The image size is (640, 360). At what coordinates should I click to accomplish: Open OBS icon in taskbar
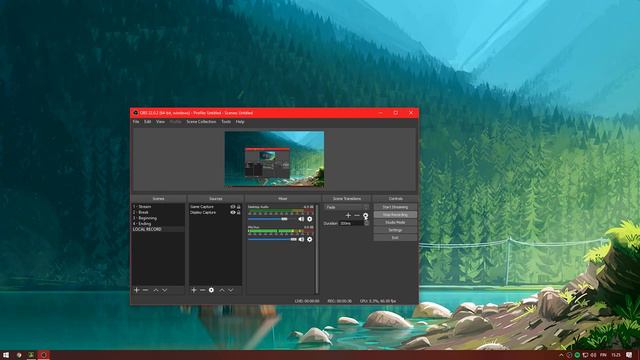pyautogui.click(x=43, y=355)
